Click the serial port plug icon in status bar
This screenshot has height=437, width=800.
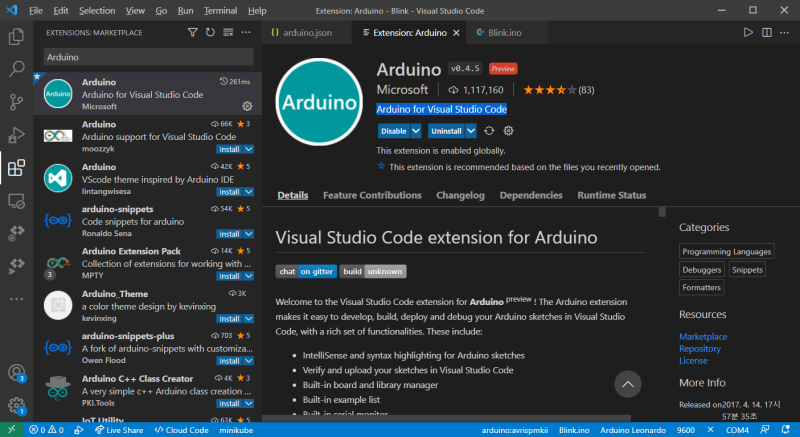point(710,430)
